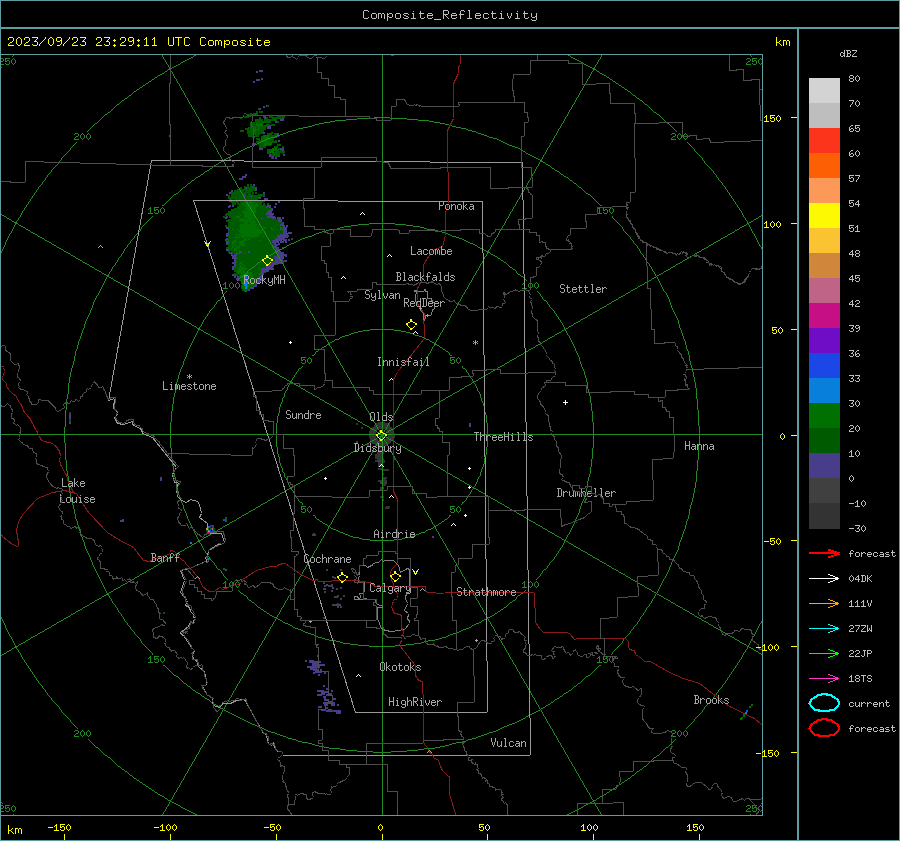Click the Airdrie map label

pos(394,534)
